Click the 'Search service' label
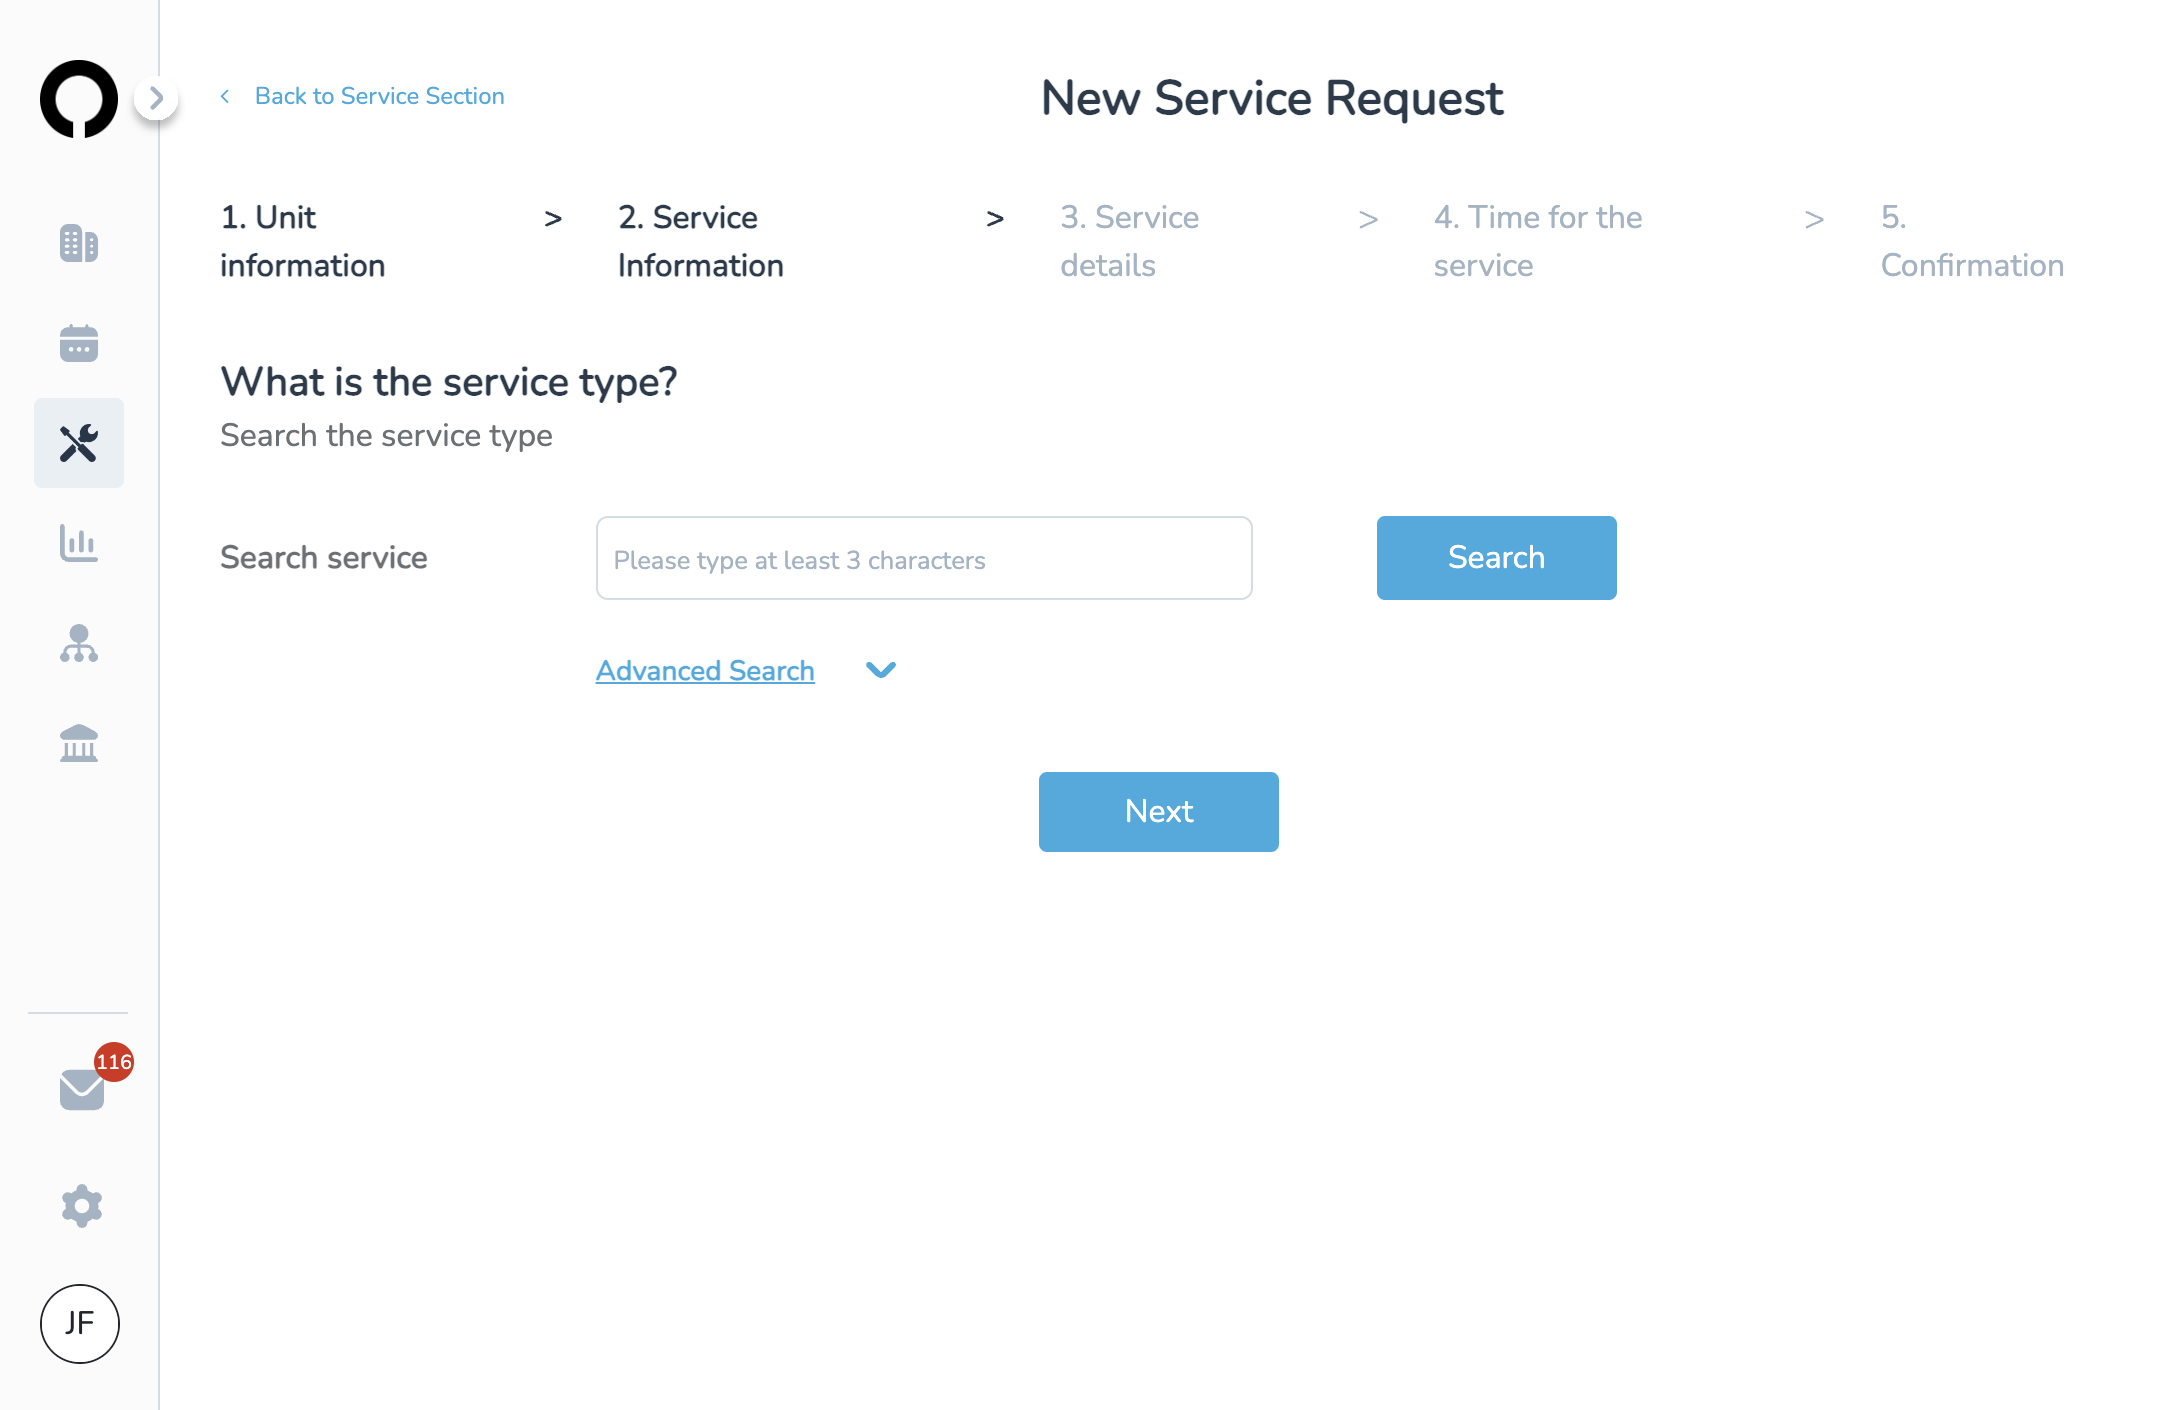The image size is (2158, 1410). [324, 558]
